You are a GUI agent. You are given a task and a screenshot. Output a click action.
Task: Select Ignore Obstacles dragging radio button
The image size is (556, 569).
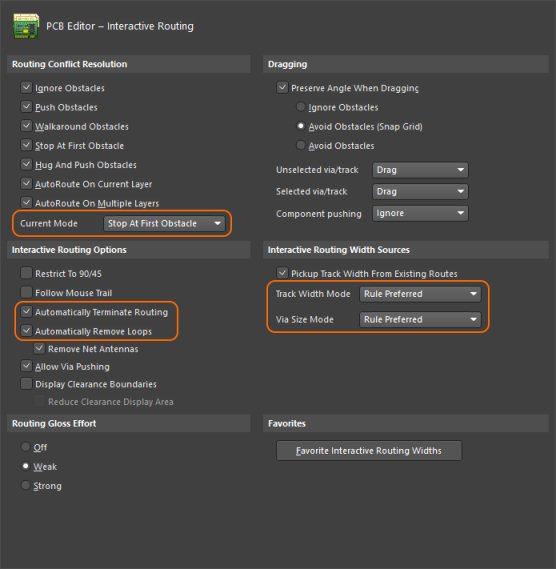coord(301,107)
